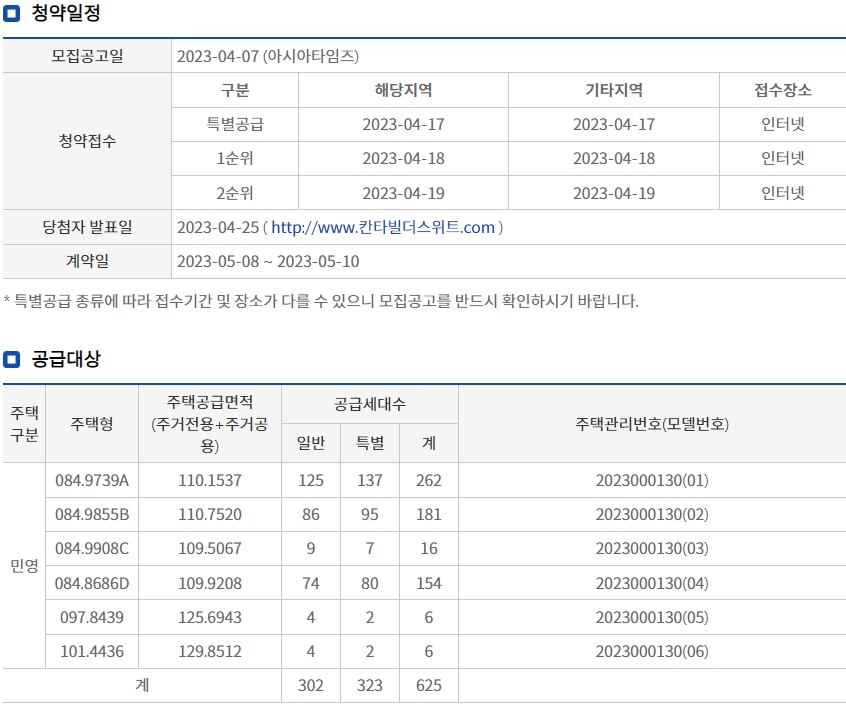
Task: Click the 1순위 row label
Action: [235, 158]
